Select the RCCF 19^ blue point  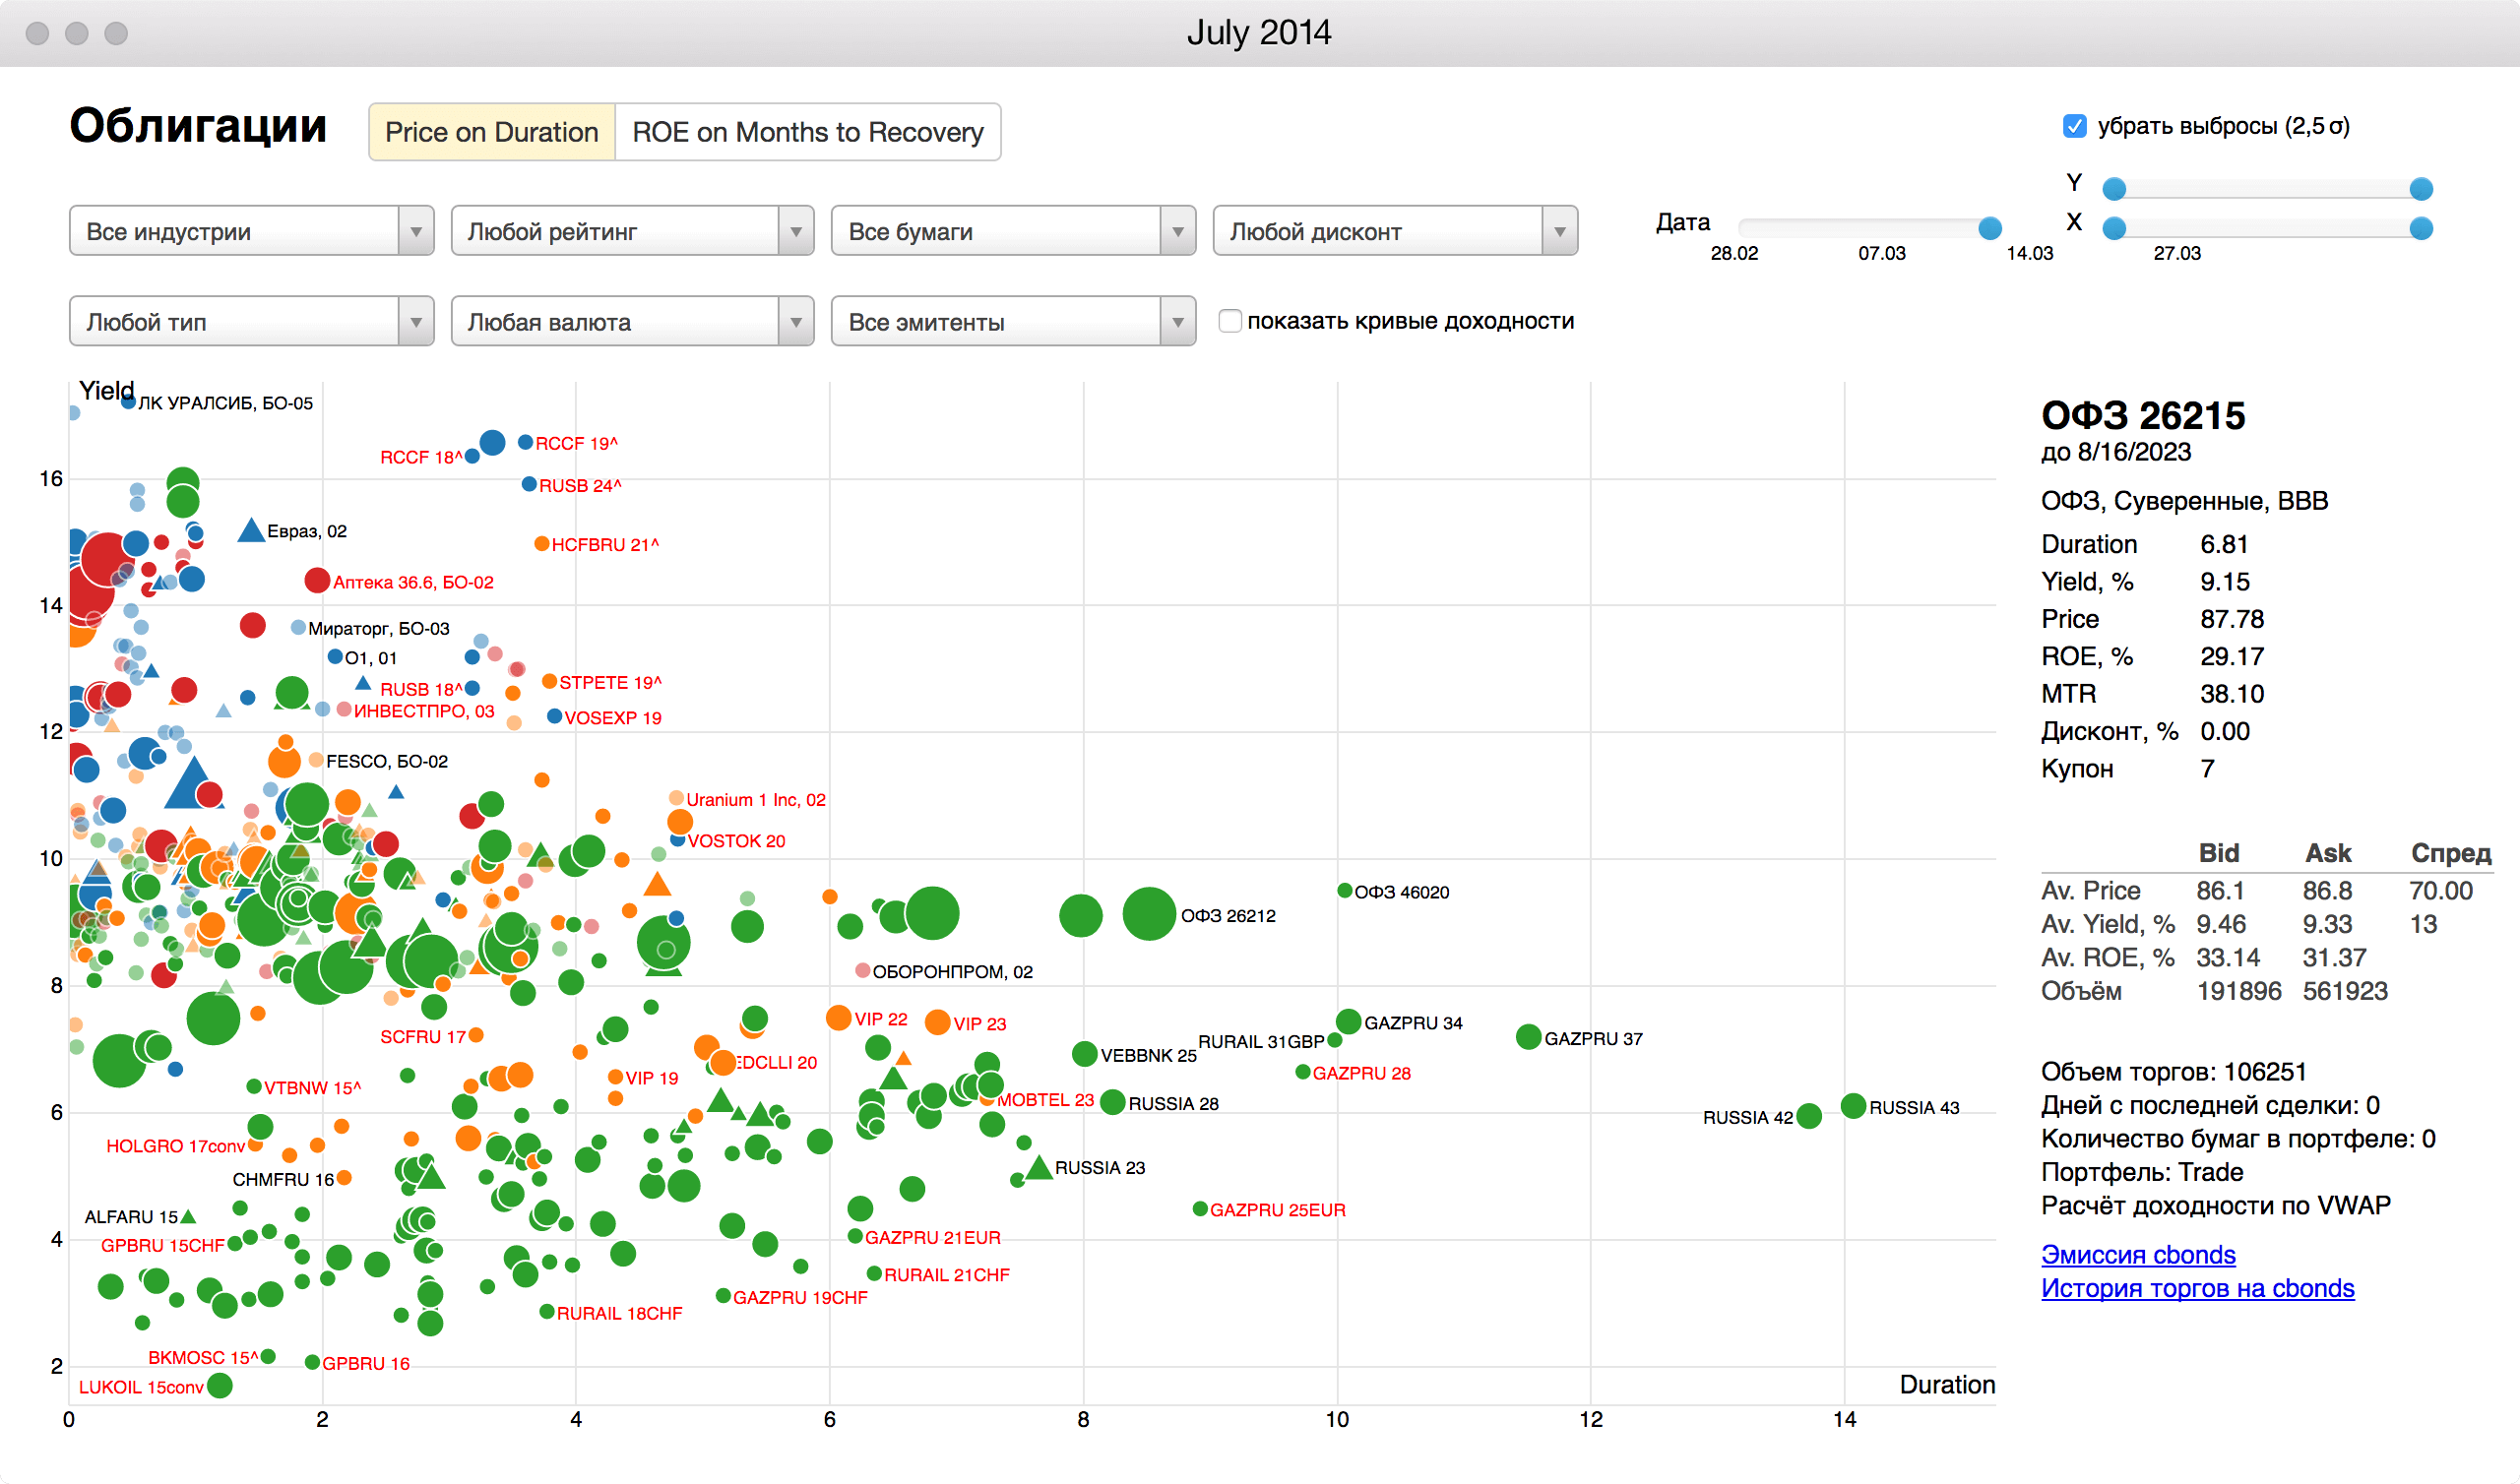pos(525,442)
